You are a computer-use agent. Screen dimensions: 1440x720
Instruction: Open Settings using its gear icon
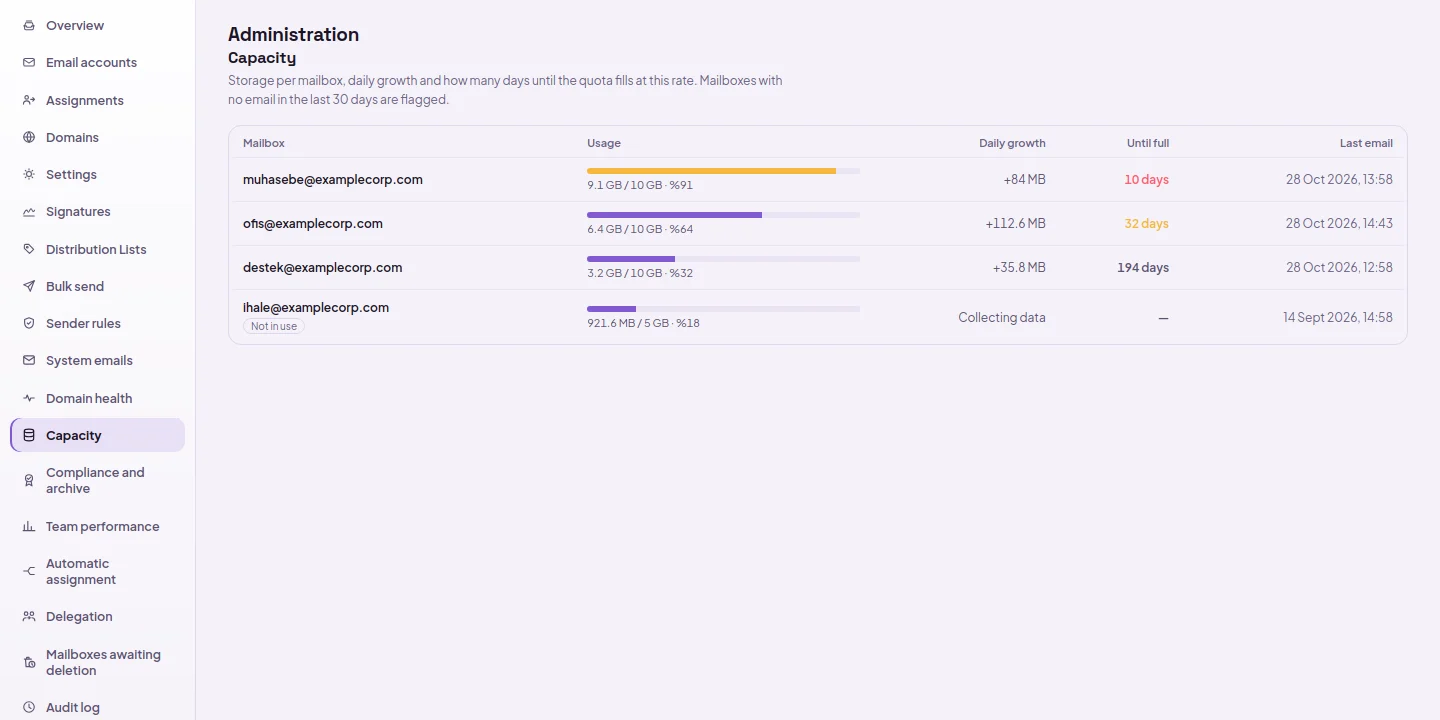click(29, 174)
